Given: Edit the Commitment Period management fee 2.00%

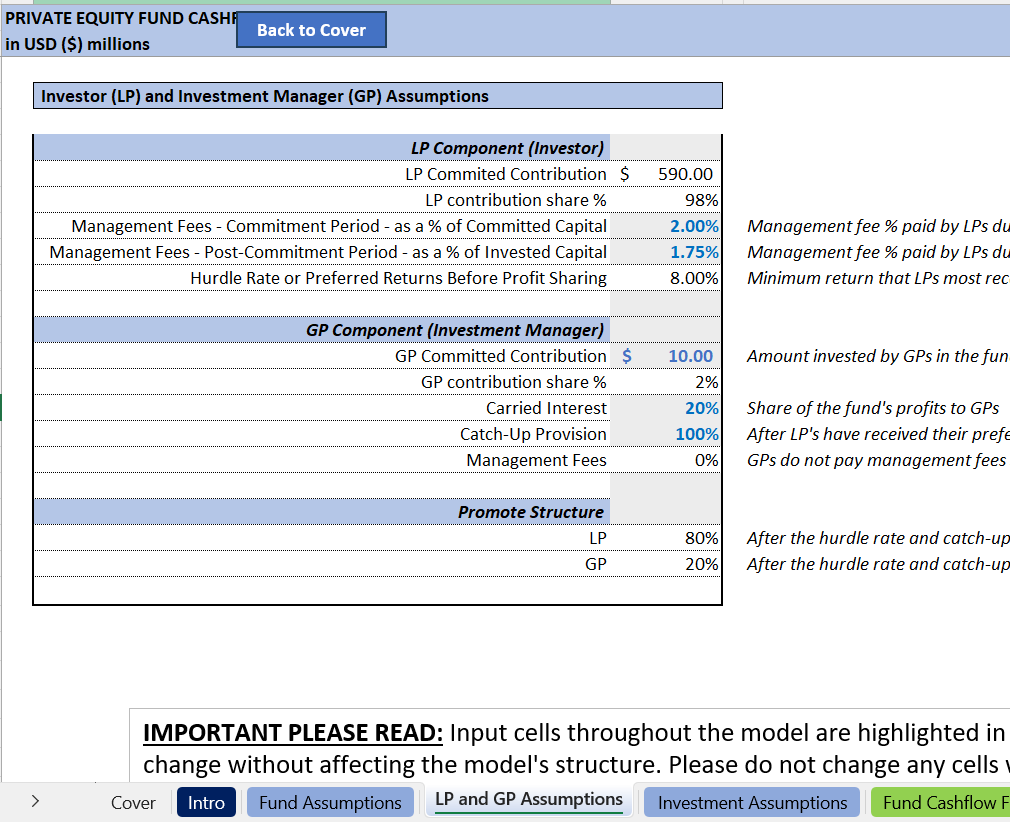Looking at the screenshot, I should (665, 226).
